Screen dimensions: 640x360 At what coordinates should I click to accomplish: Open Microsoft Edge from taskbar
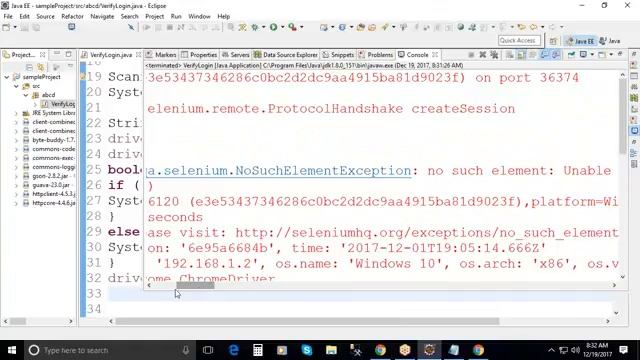(233, 350)
